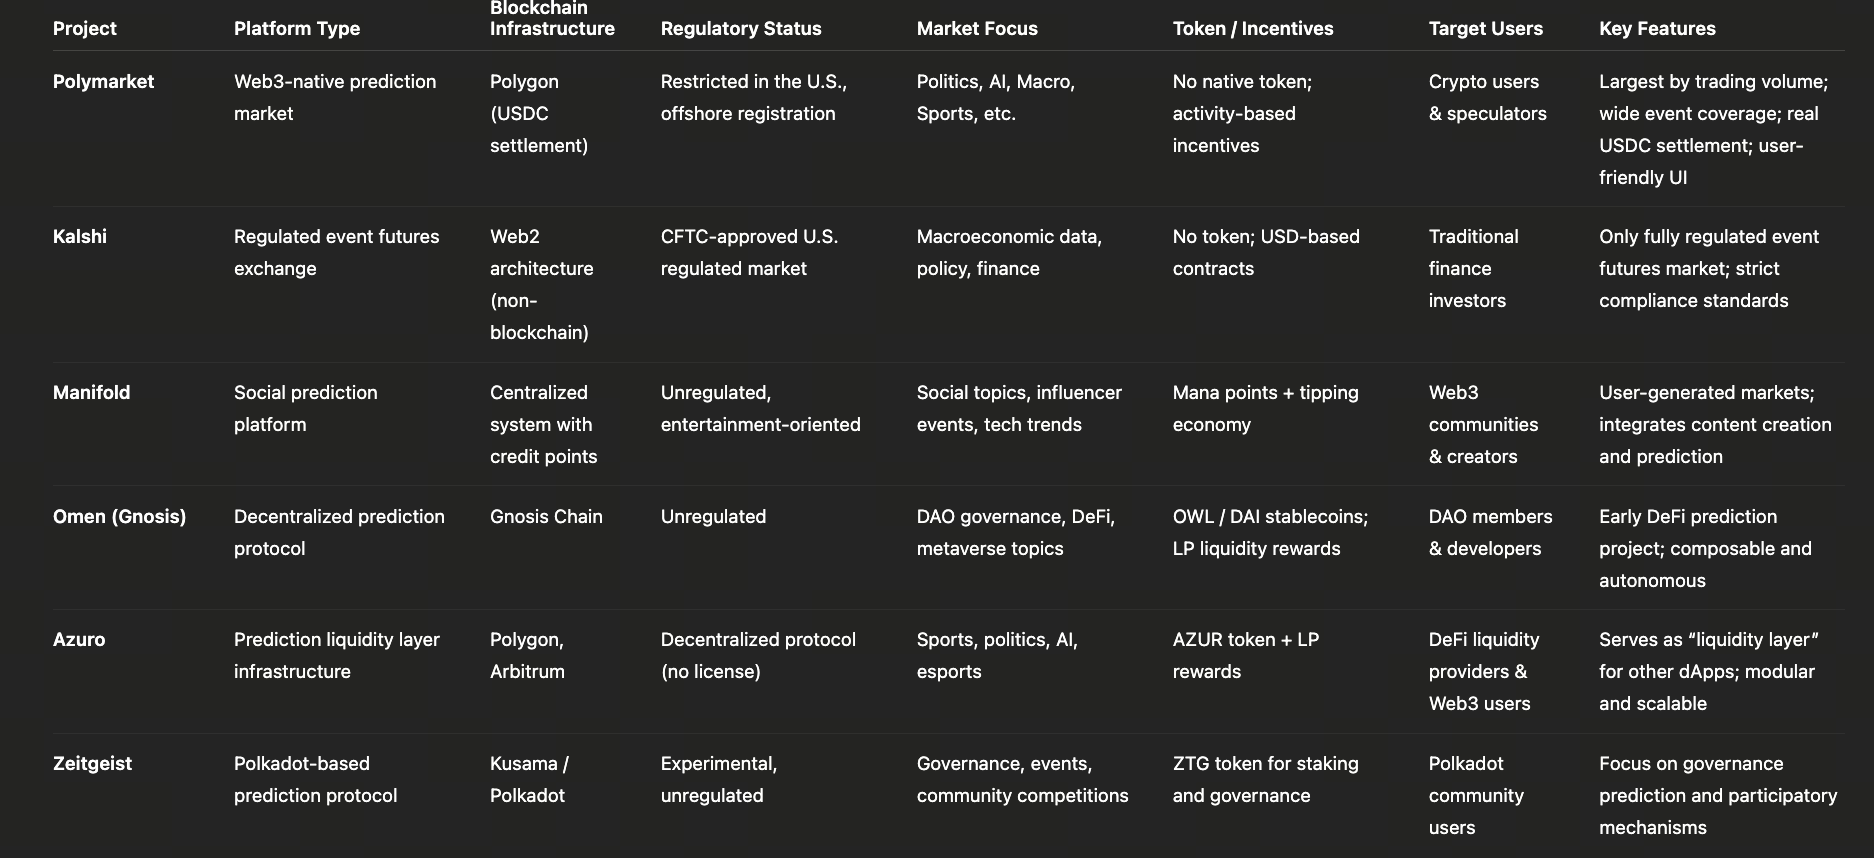Click the Market Focus column header
The image size is (1874, 858).
[977, 28]
